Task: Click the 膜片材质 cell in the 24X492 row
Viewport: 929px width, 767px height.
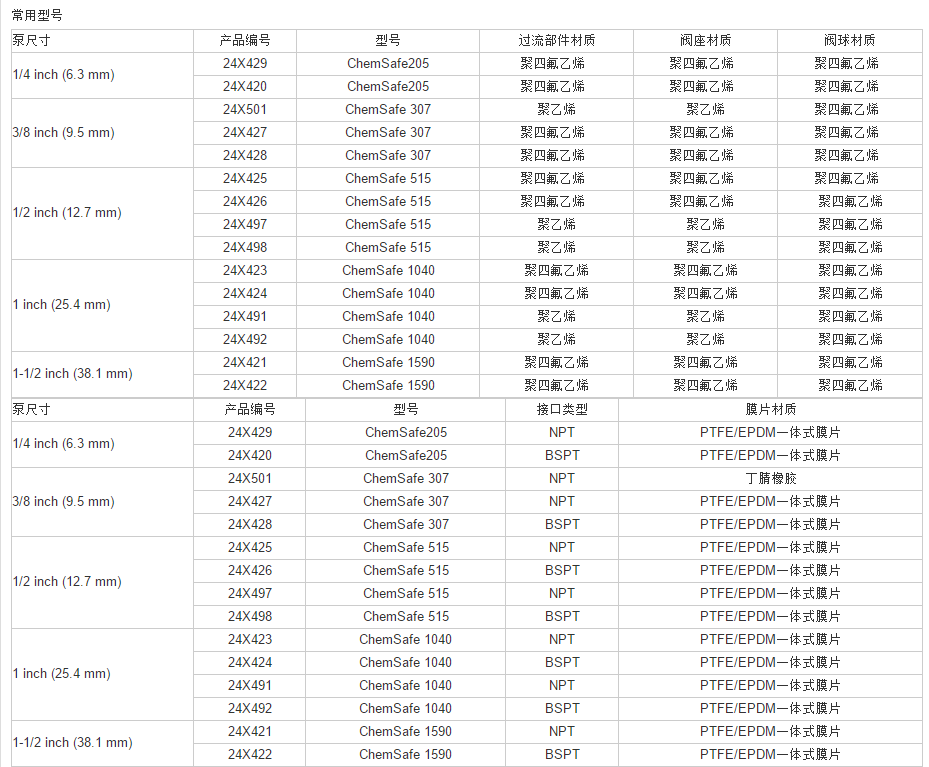Action: click(770, 708)
